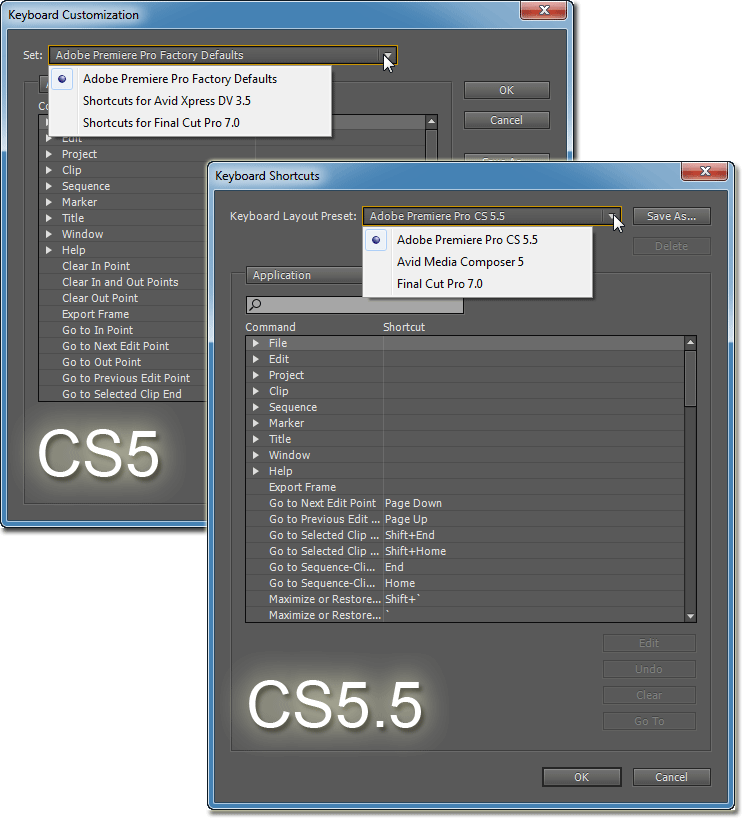
Task: Expand Title in Keyboard Customization list
Action: 49,218
